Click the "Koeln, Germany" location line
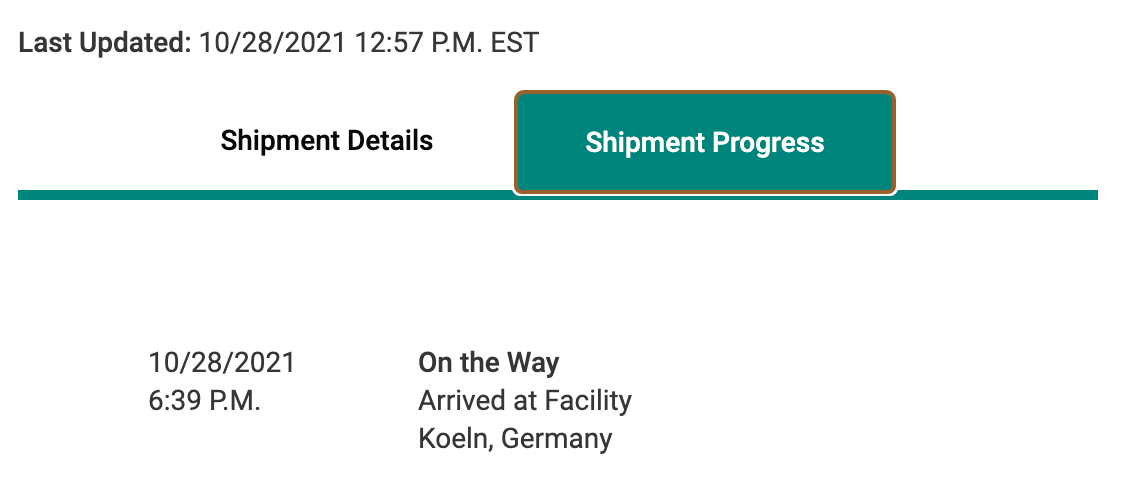 click(514, 438)
